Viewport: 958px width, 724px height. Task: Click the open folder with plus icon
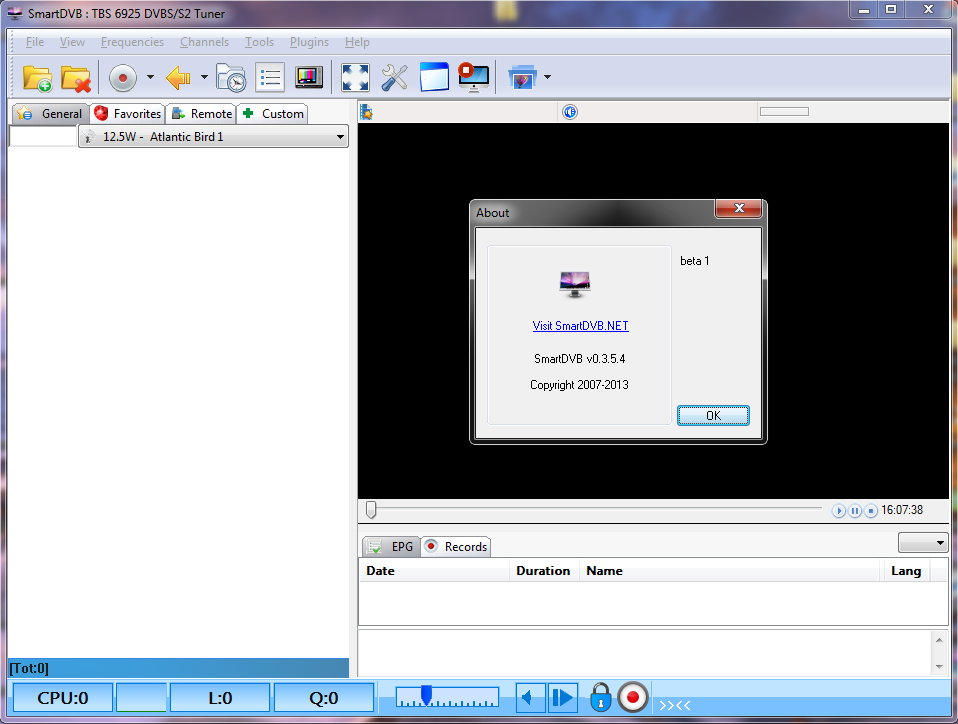point(37,78)
